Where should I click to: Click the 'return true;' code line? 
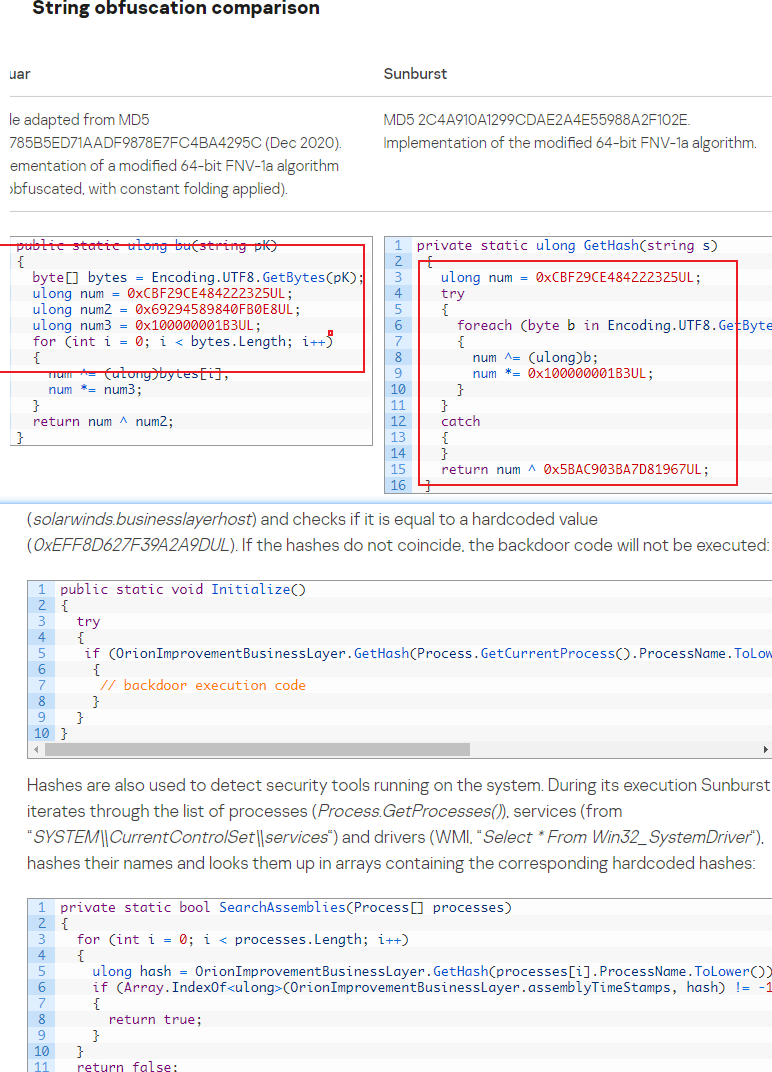(x=155, y=1019)
